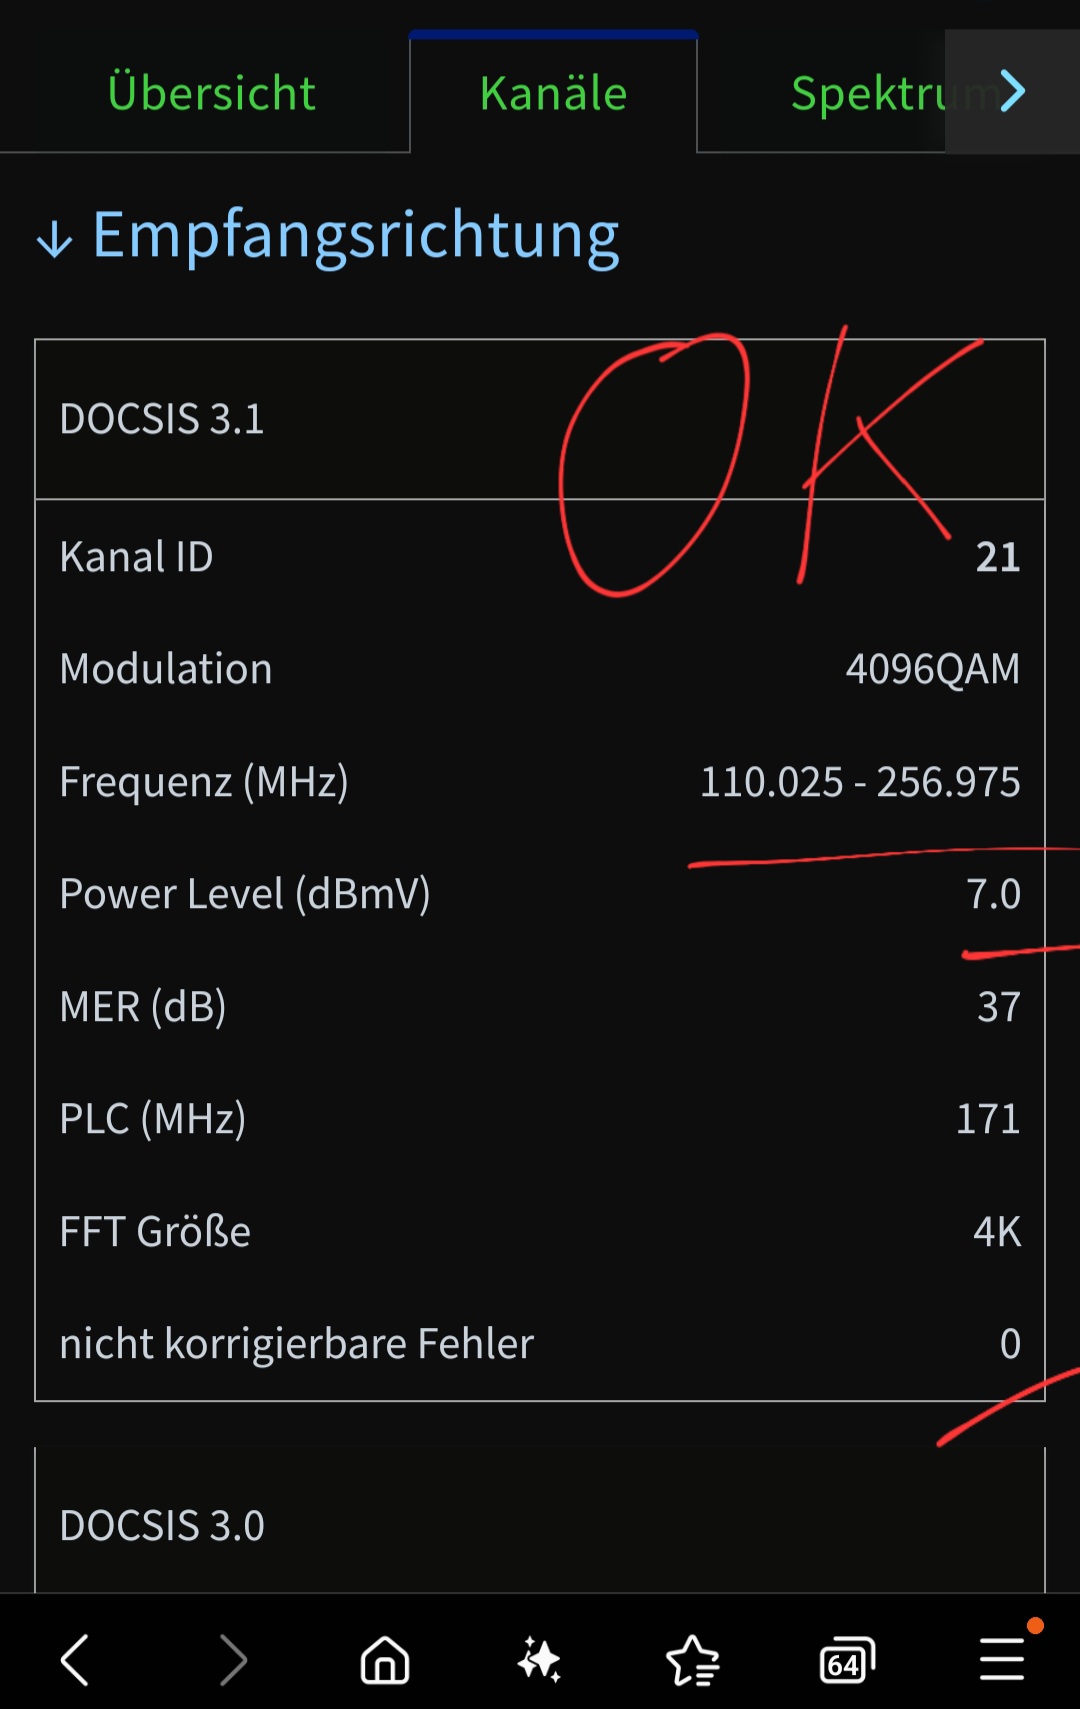Click the down arrow beside Empfangsrichtung
Viewport: 1080px width, 1709px height.
click(x=54, y=240)
